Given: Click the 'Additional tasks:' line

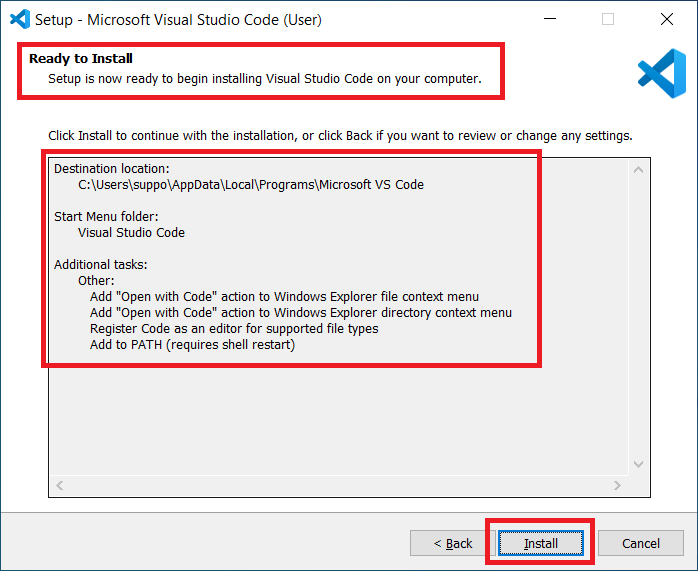Looking at the screenshot, I should pyautogui.click(x=101, y=265).
